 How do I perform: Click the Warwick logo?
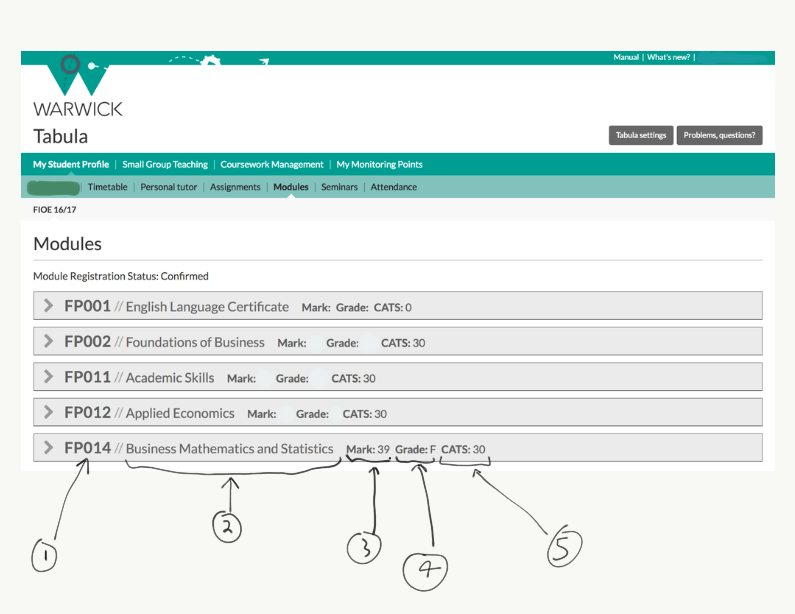pos(78,90)
